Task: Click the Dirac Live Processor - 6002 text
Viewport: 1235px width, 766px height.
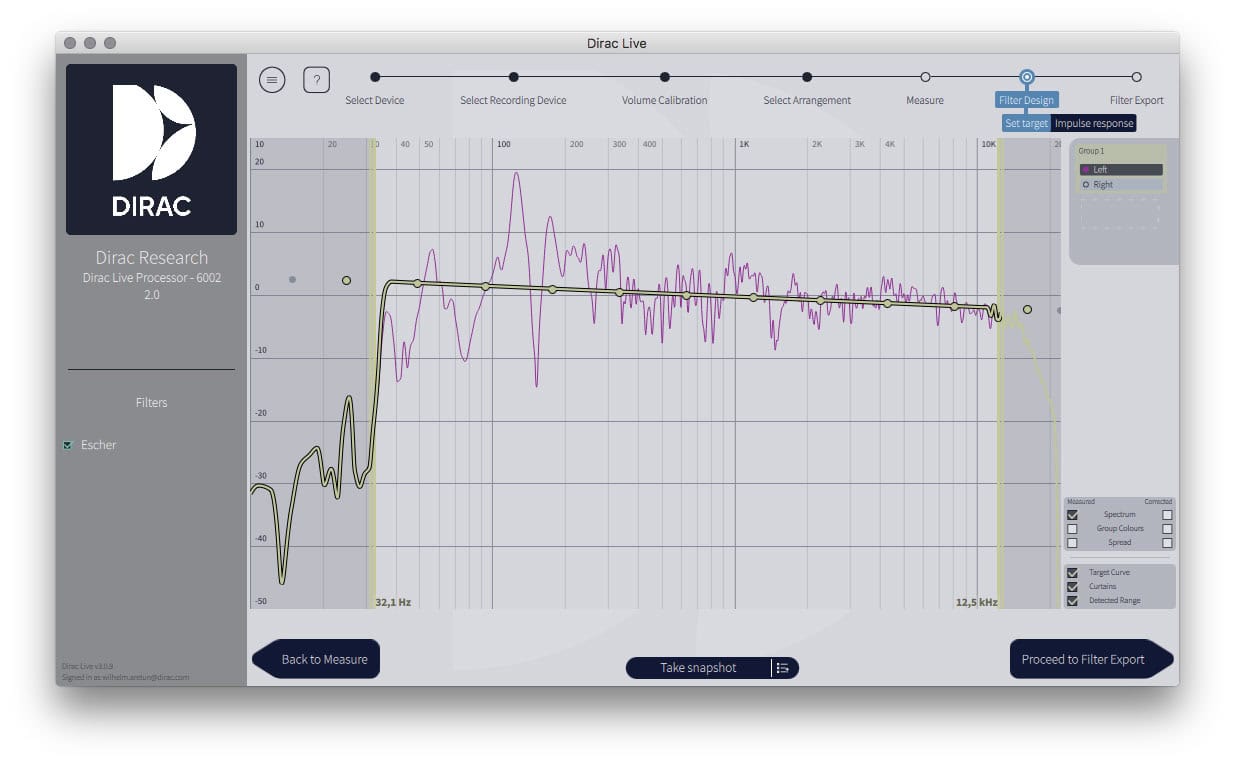Action: (152, 278)
